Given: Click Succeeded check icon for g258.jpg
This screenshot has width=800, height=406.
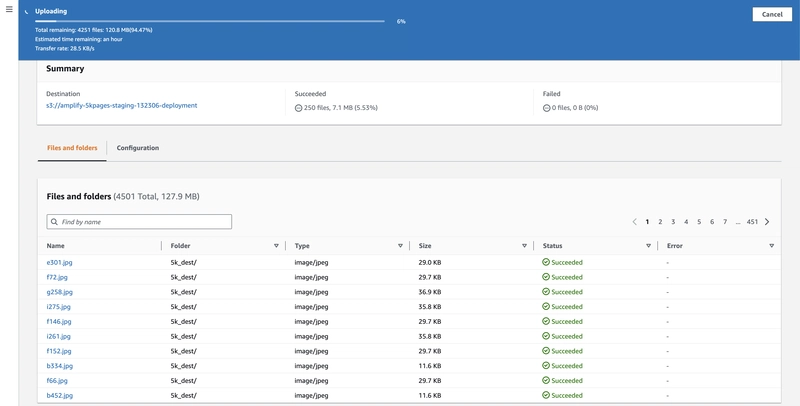Looking at the screenshot, I should point(546,292).
